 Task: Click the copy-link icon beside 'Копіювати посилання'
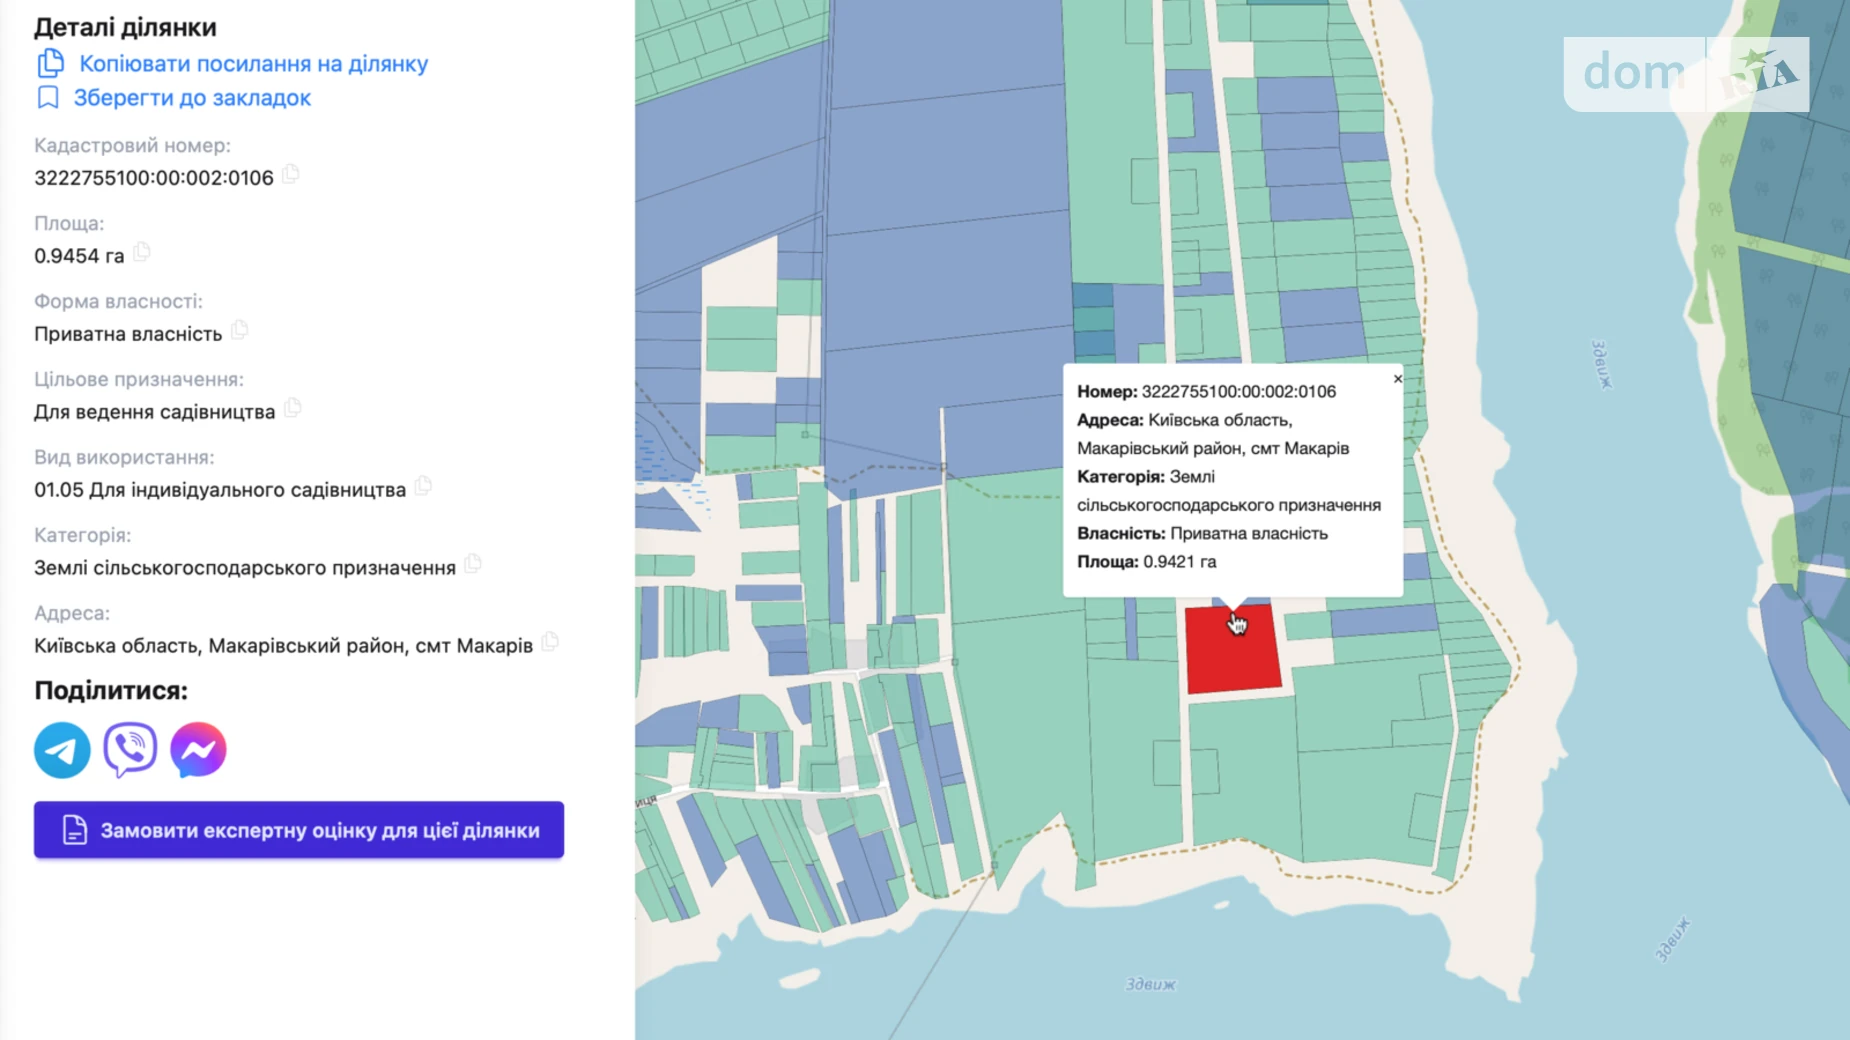(x=50, y=64)
